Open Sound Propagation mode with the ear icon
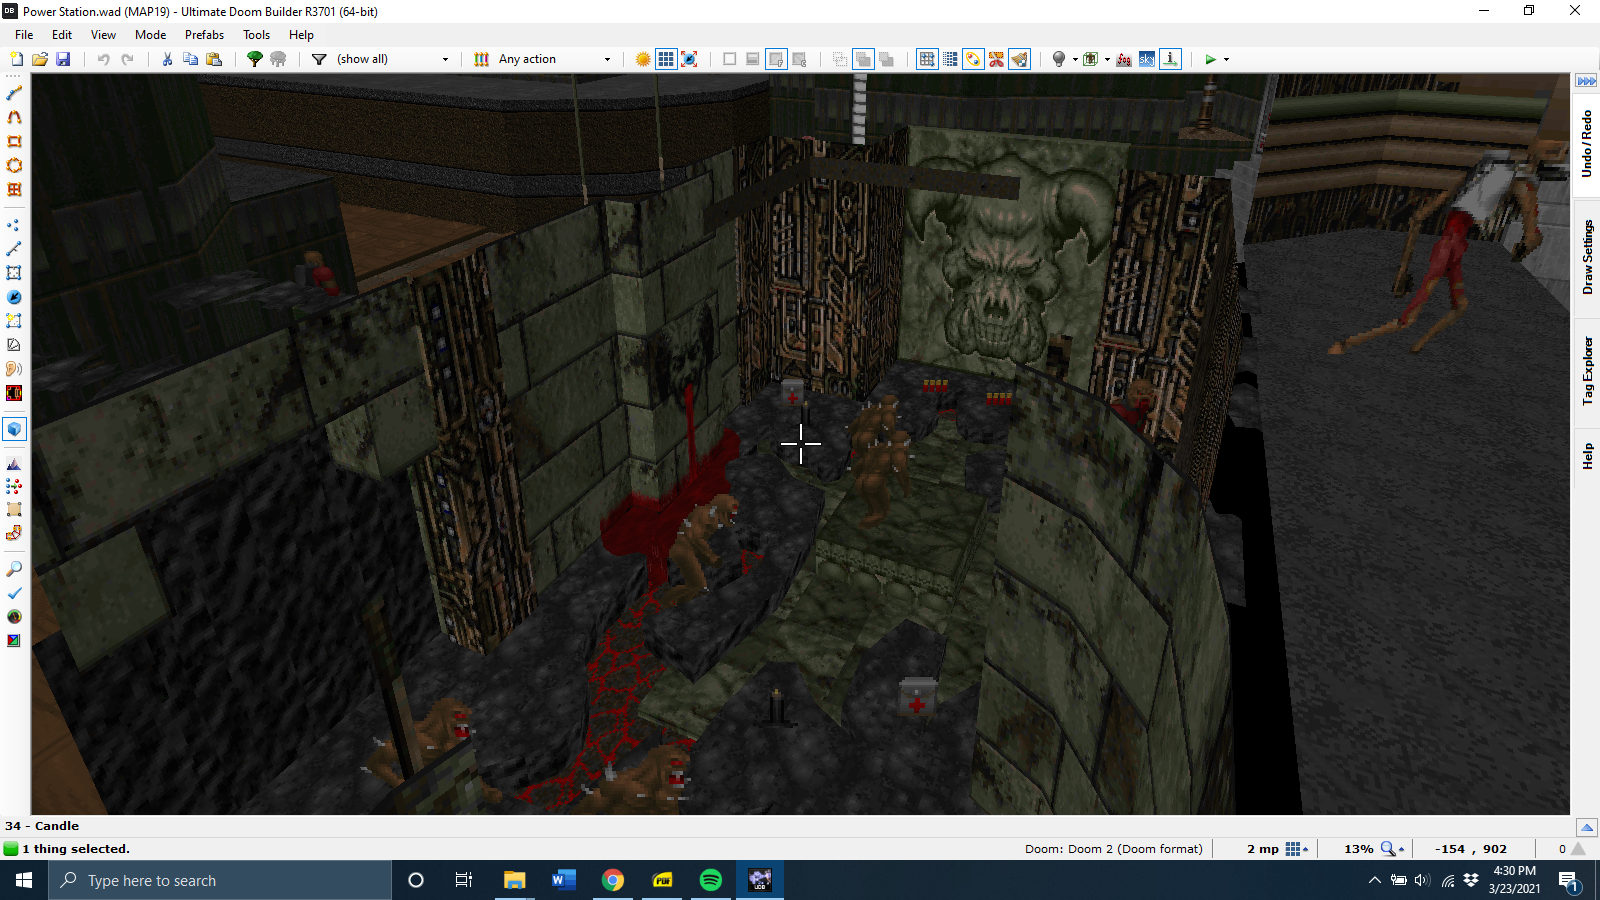 coord(14,369)
